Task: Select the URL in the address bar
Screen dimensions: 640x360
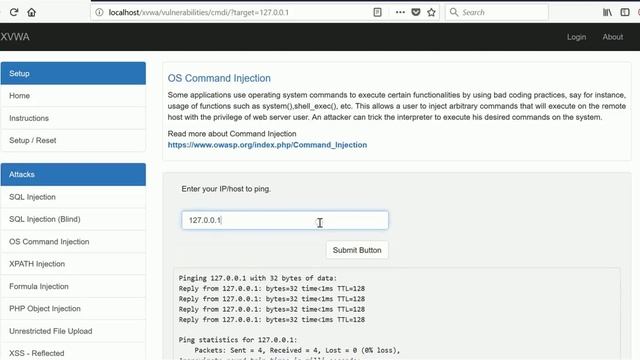Action: 198,12
